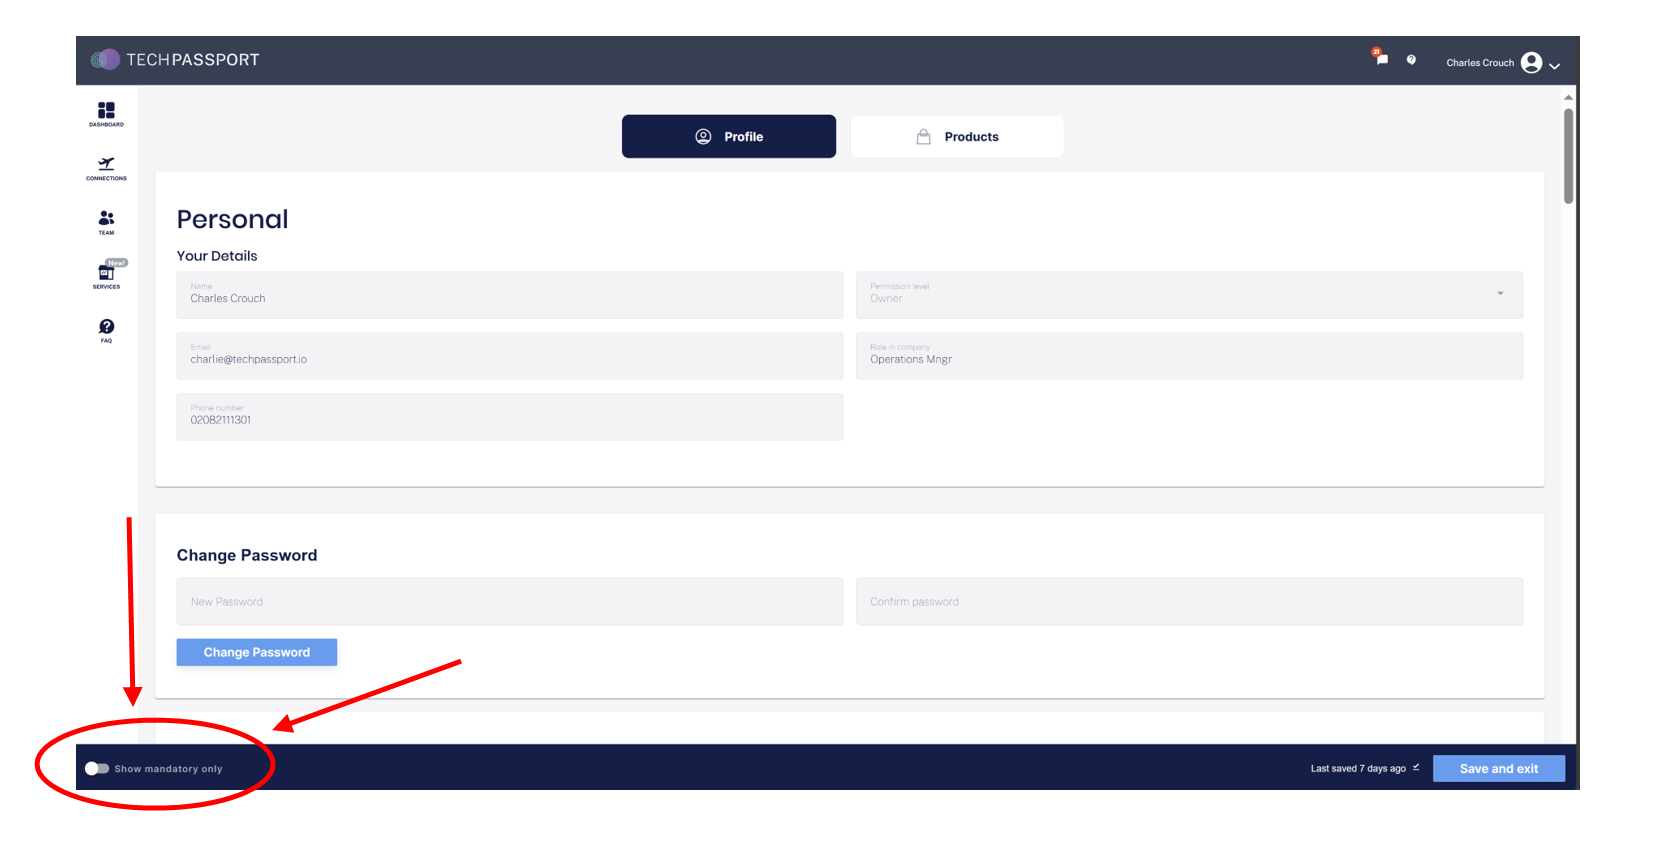Click the help question mark in header
1661x845 pixels.
(1411, 60)
